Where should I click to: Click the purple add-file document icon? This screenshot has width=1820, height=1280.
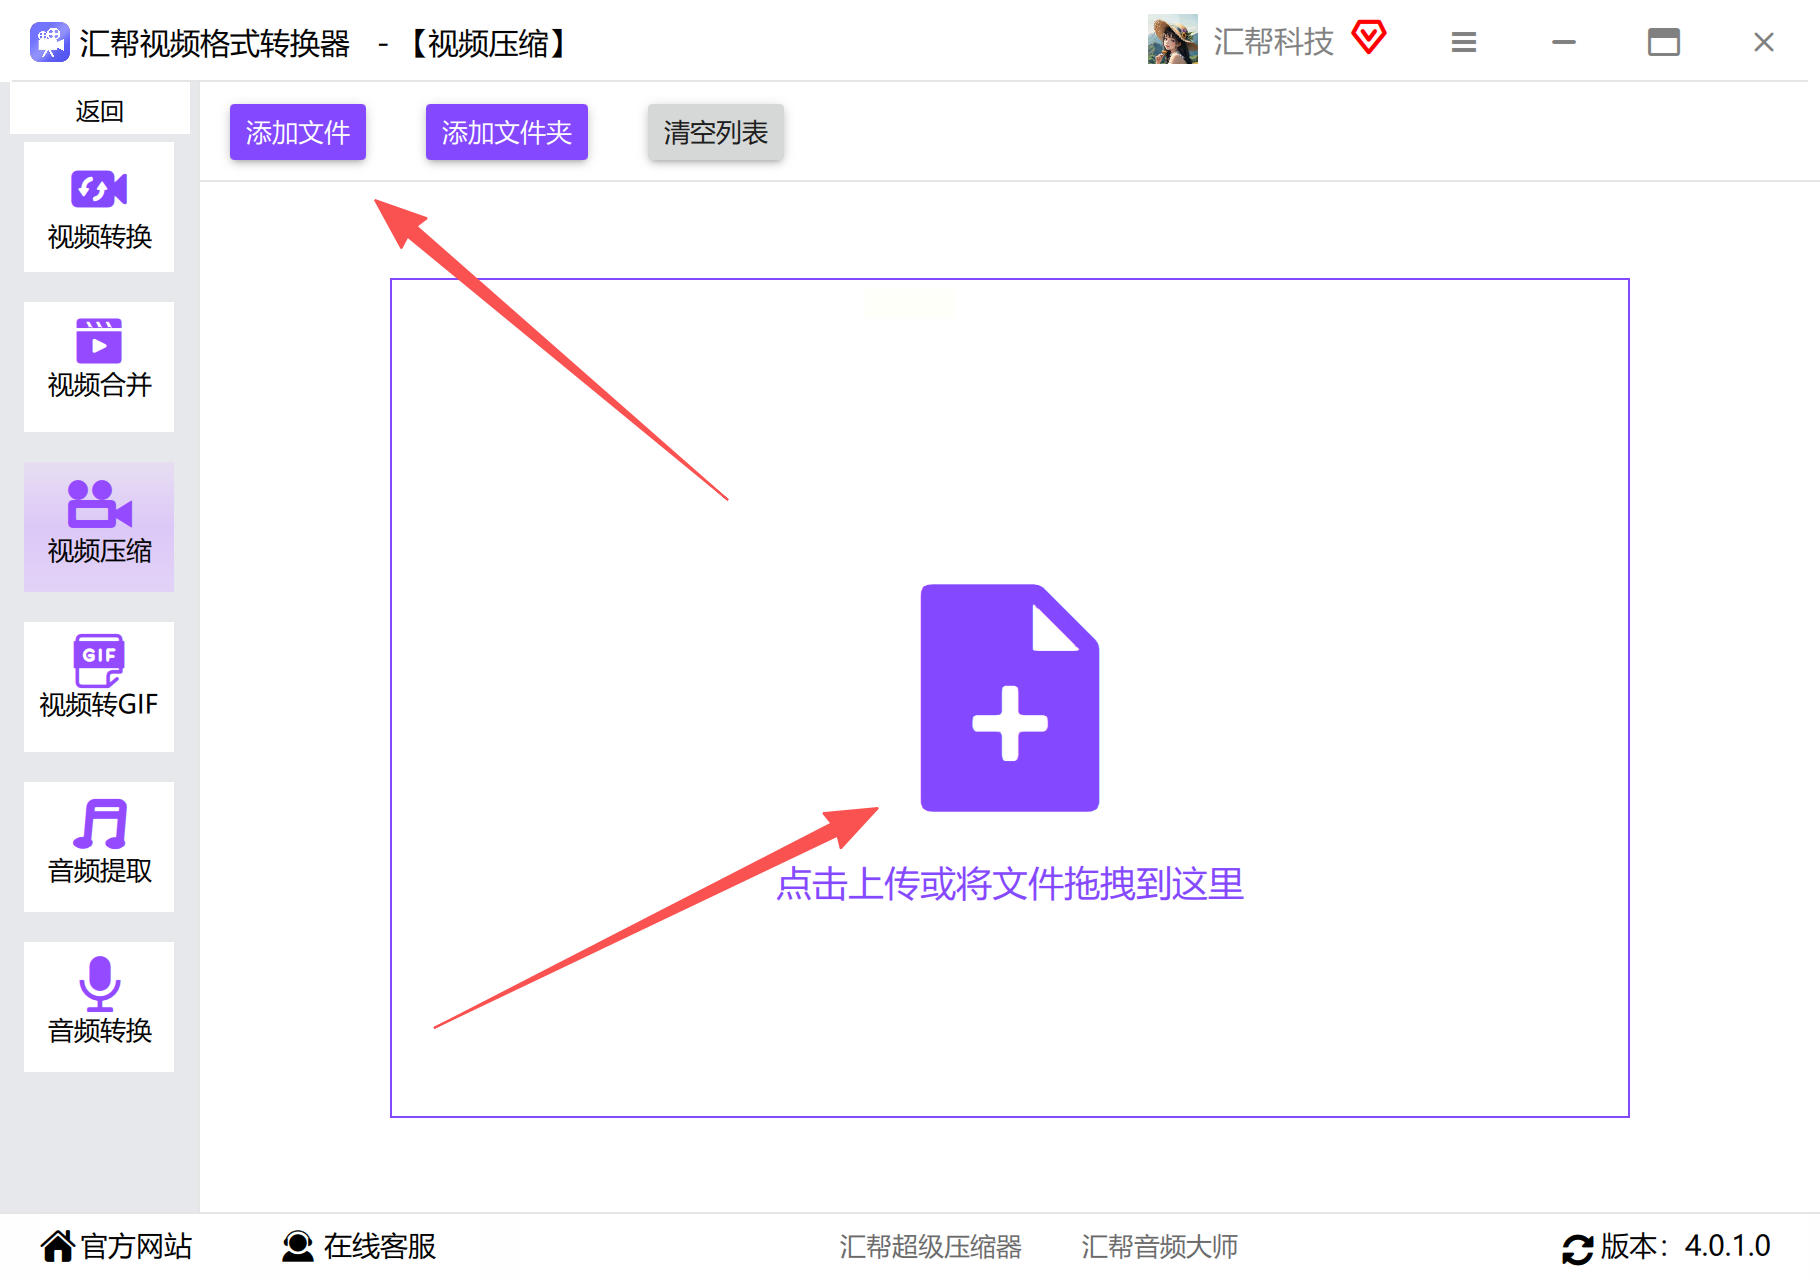coord(1010,698)
